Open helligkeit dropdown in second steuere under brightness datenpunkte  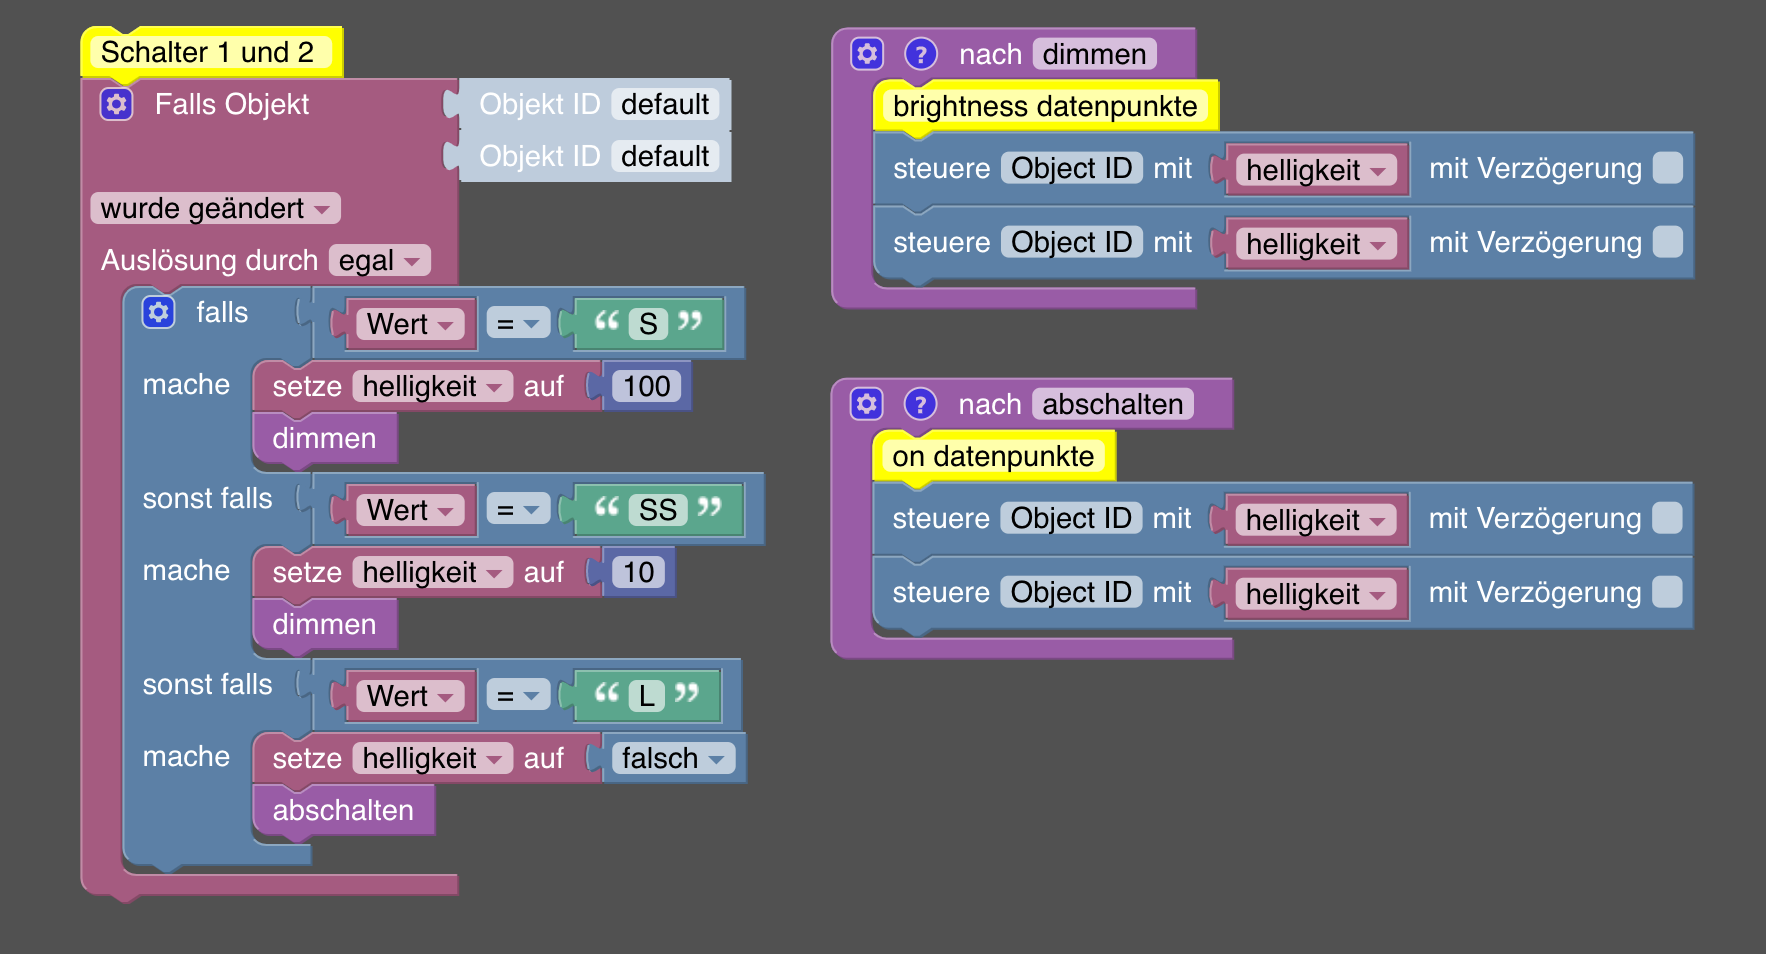click(x=1316, y=244)
